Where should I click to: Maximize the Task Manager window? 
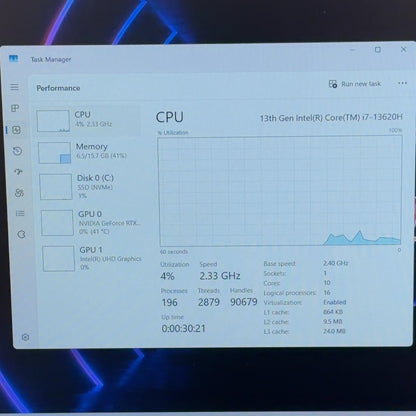[x=378, y=50]
